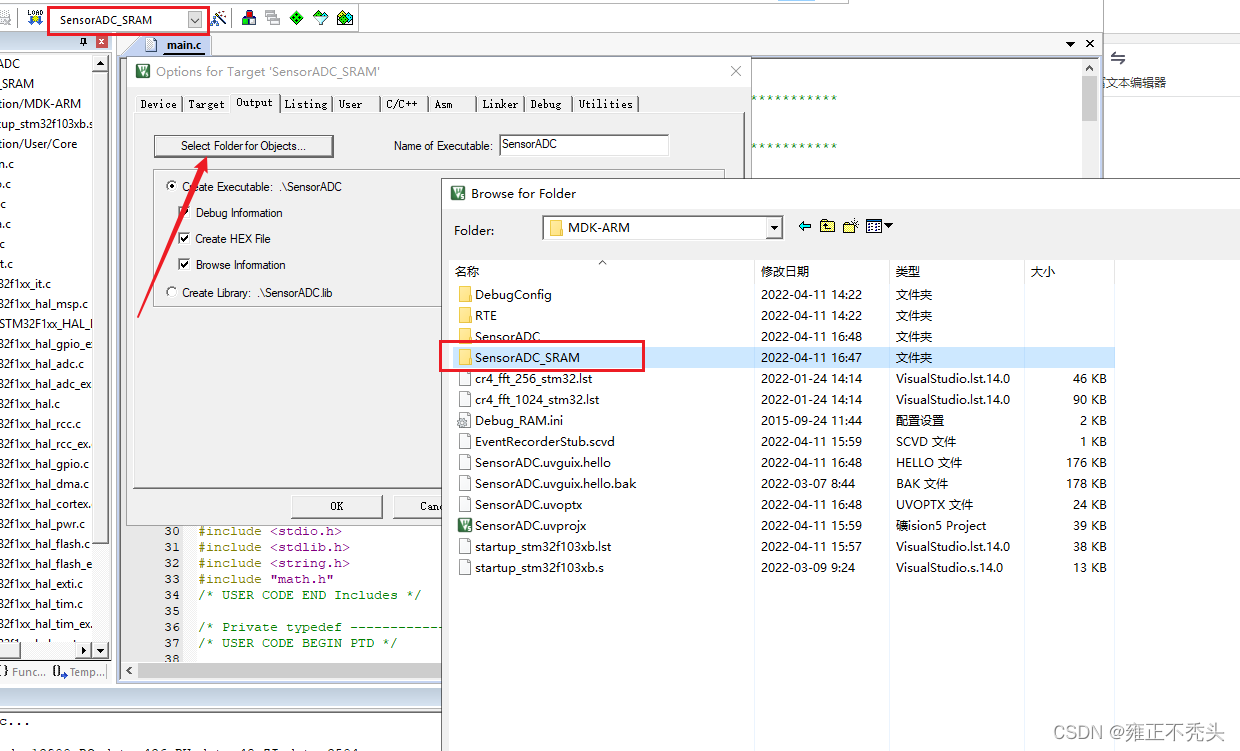Select the Create Executable radio button
The width and height of the screenshot is (1240, 751).
[172, 187]
